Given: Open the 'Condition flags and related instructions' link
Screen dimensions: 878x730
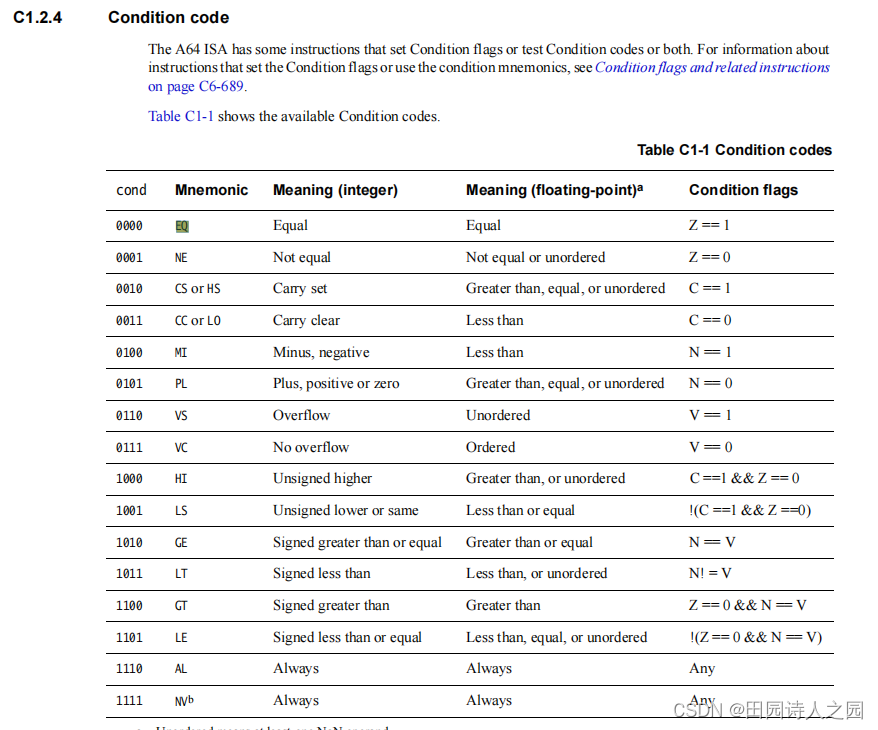Looking at the screenshot, I should pyautogui.click(x=712, y=67).
